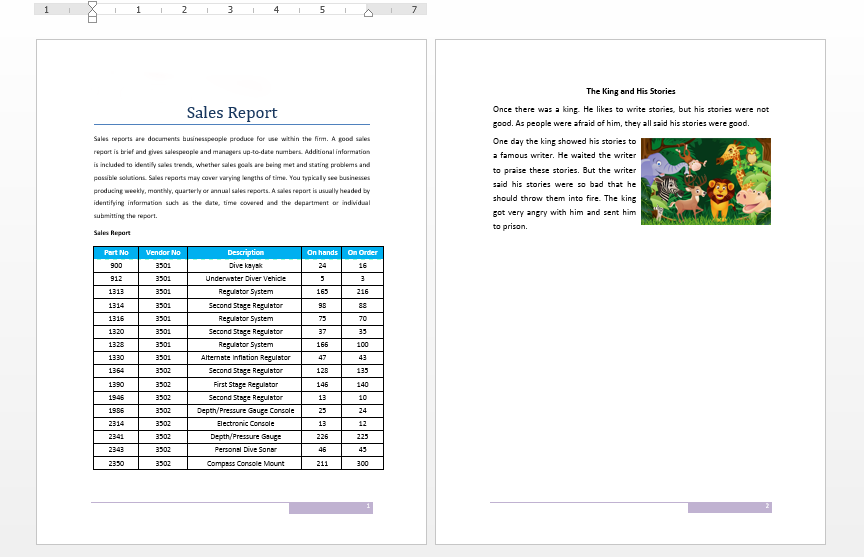864x557 pixels.
Task: Select the First Line Indent marker on ruler
Action: [93, 6]
